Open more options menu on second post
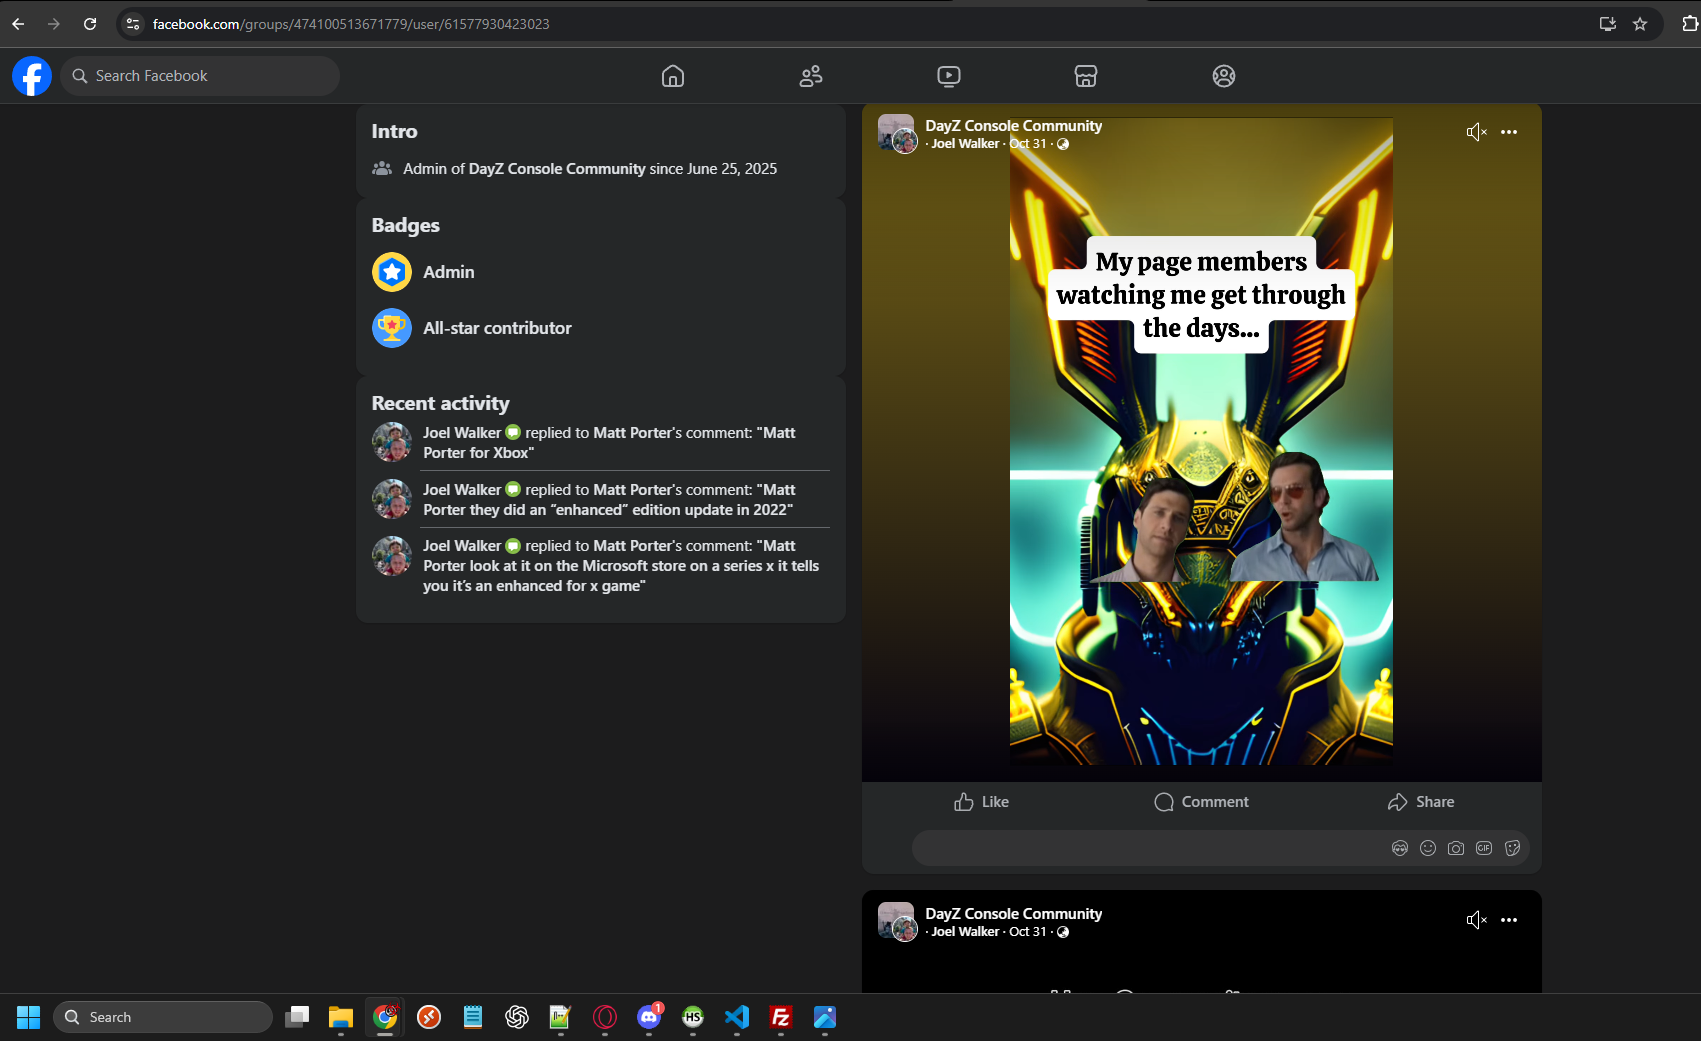The image size is (1701, 1041). 1509,920
